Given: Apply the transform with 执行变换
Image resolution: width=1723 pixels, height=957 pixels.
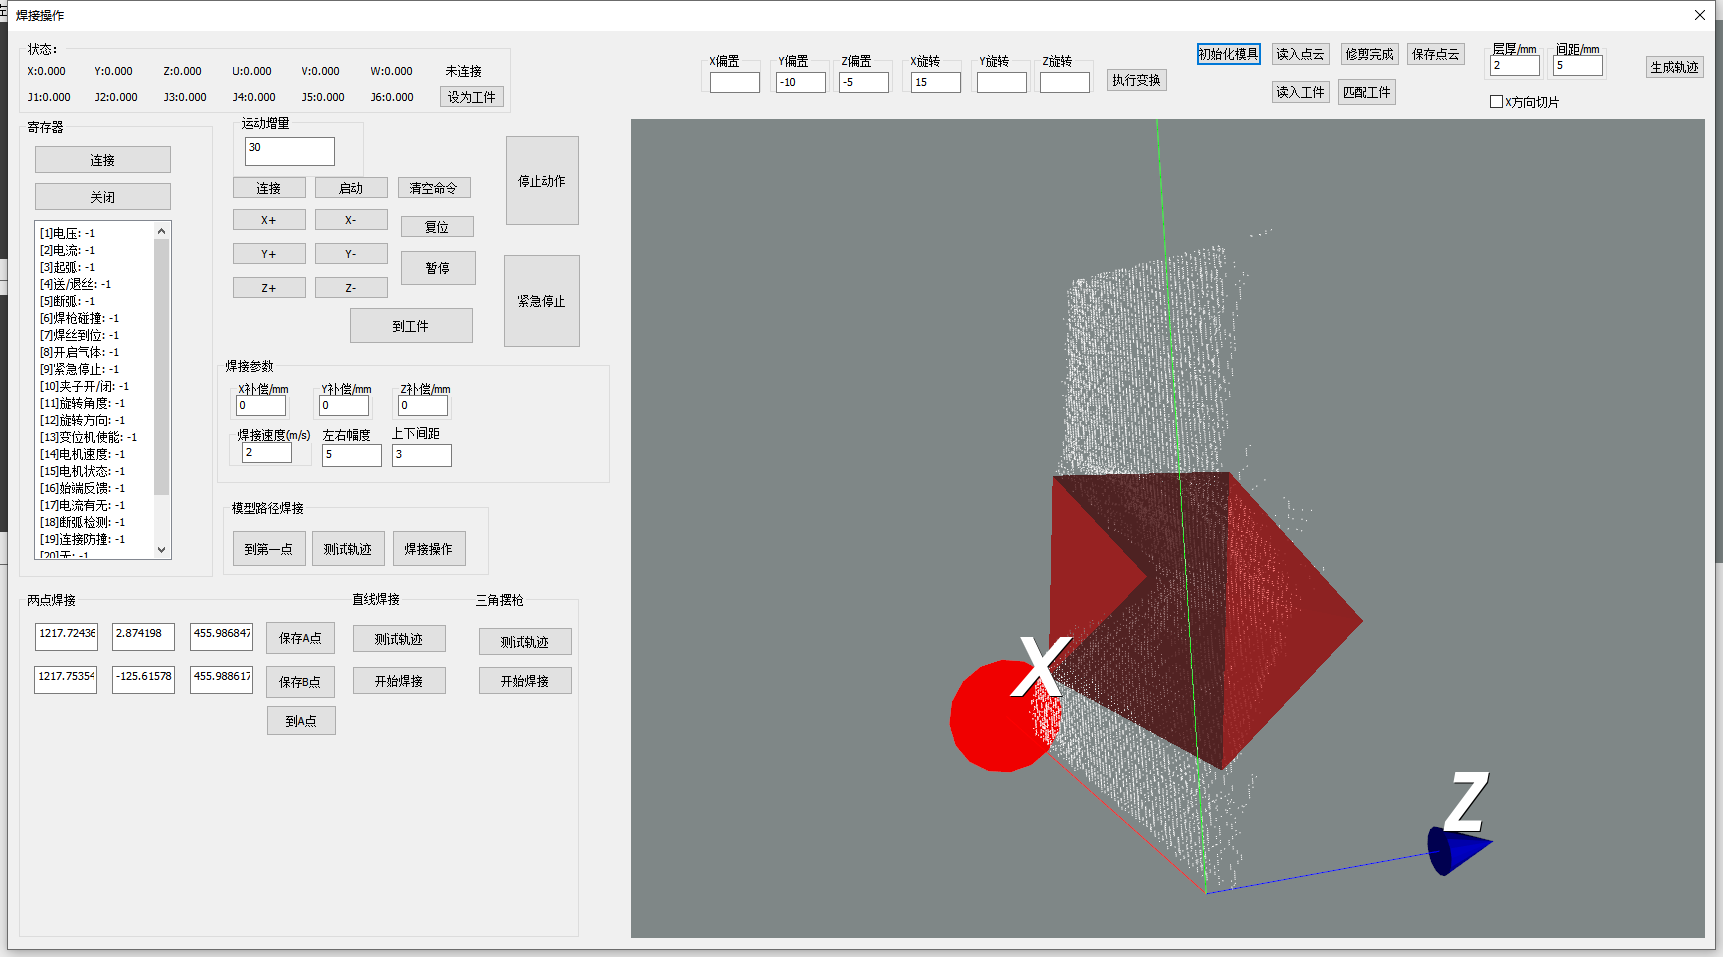Looking at the screenshot, I should pyautogui.click(x=1137, y=80).
